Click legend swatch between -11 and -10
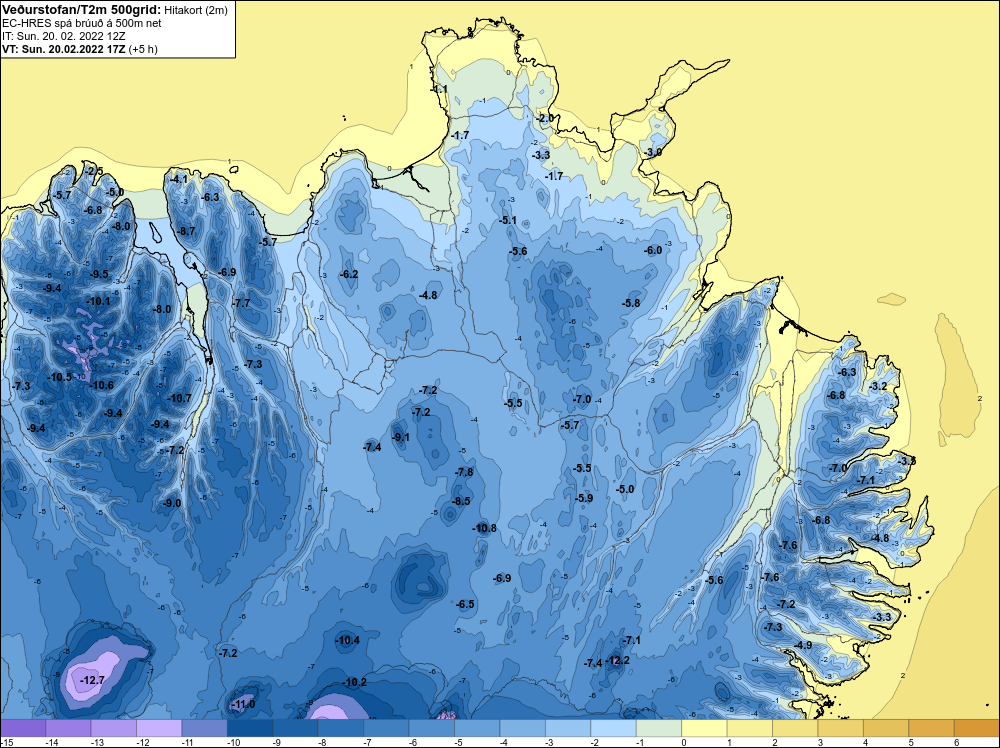Image resolution: width=1000 pixels, height=748 pixels. click(x=205, y=728)
